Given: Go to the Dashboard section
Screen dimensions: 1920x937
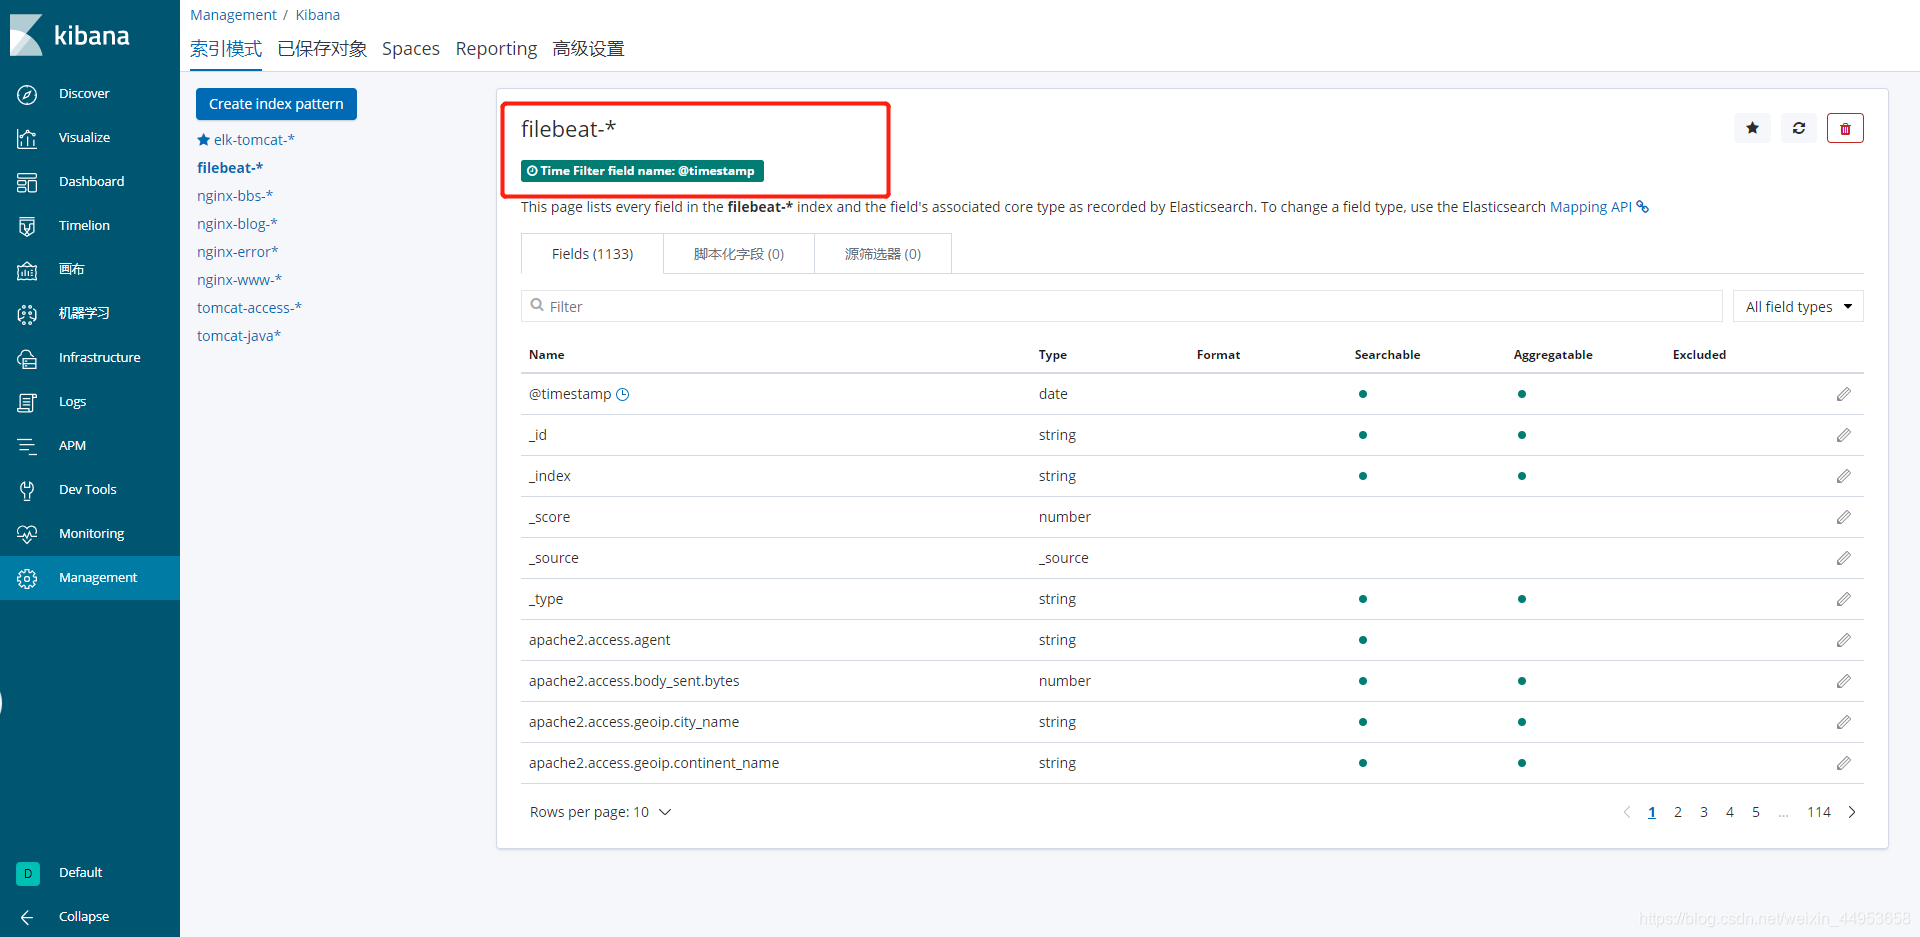Looking at the screenshot, I should [x=91, y=182].
